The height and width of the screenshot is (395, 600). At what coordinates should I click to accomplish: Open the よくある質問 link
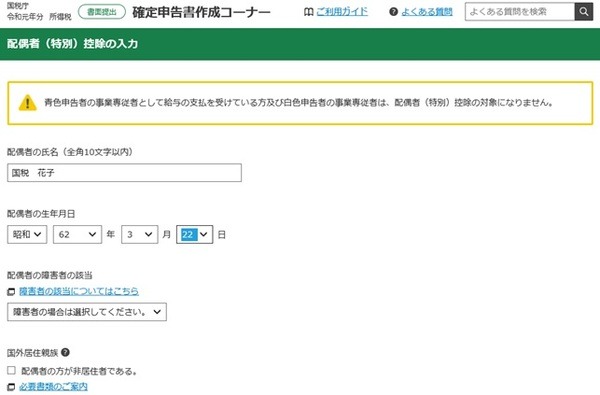coord(427,12)
